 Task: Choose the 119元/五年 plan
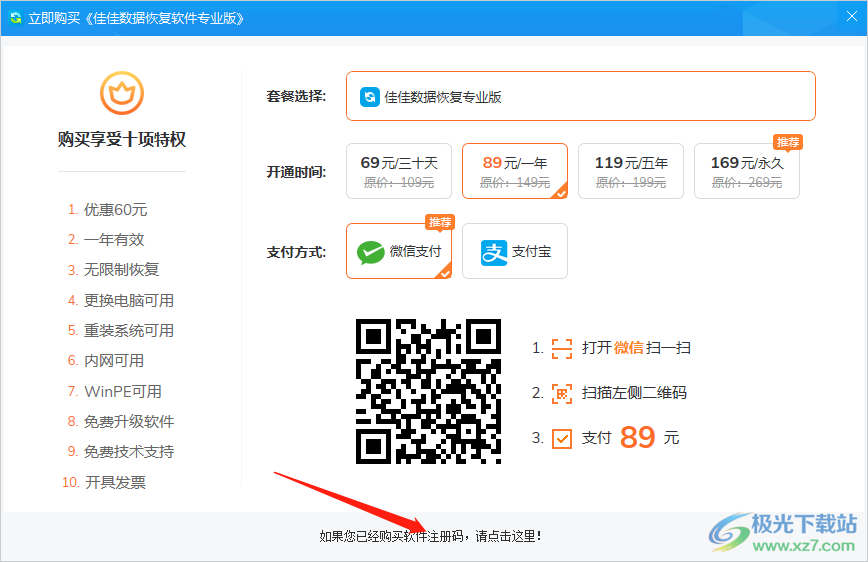coord(631,171)
